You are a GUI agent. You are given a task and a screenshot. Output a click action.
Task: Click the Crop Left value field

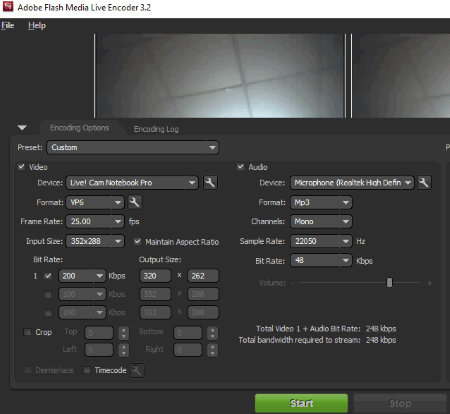click(x=99, y=350)
